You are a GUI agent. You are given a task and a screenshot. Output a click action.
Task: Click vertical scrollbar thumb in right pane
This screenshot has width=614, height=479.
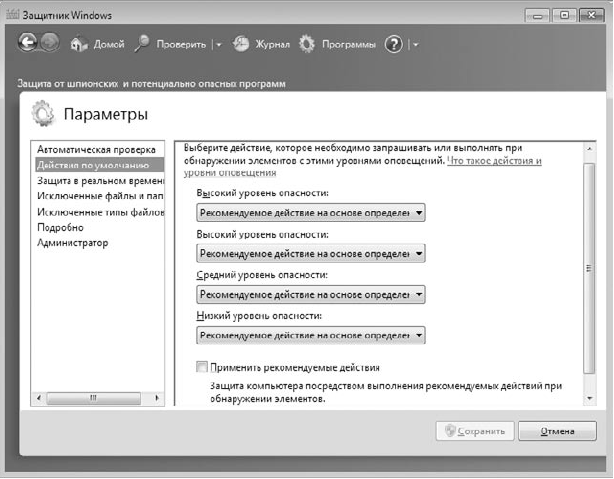tap(589, 268)
